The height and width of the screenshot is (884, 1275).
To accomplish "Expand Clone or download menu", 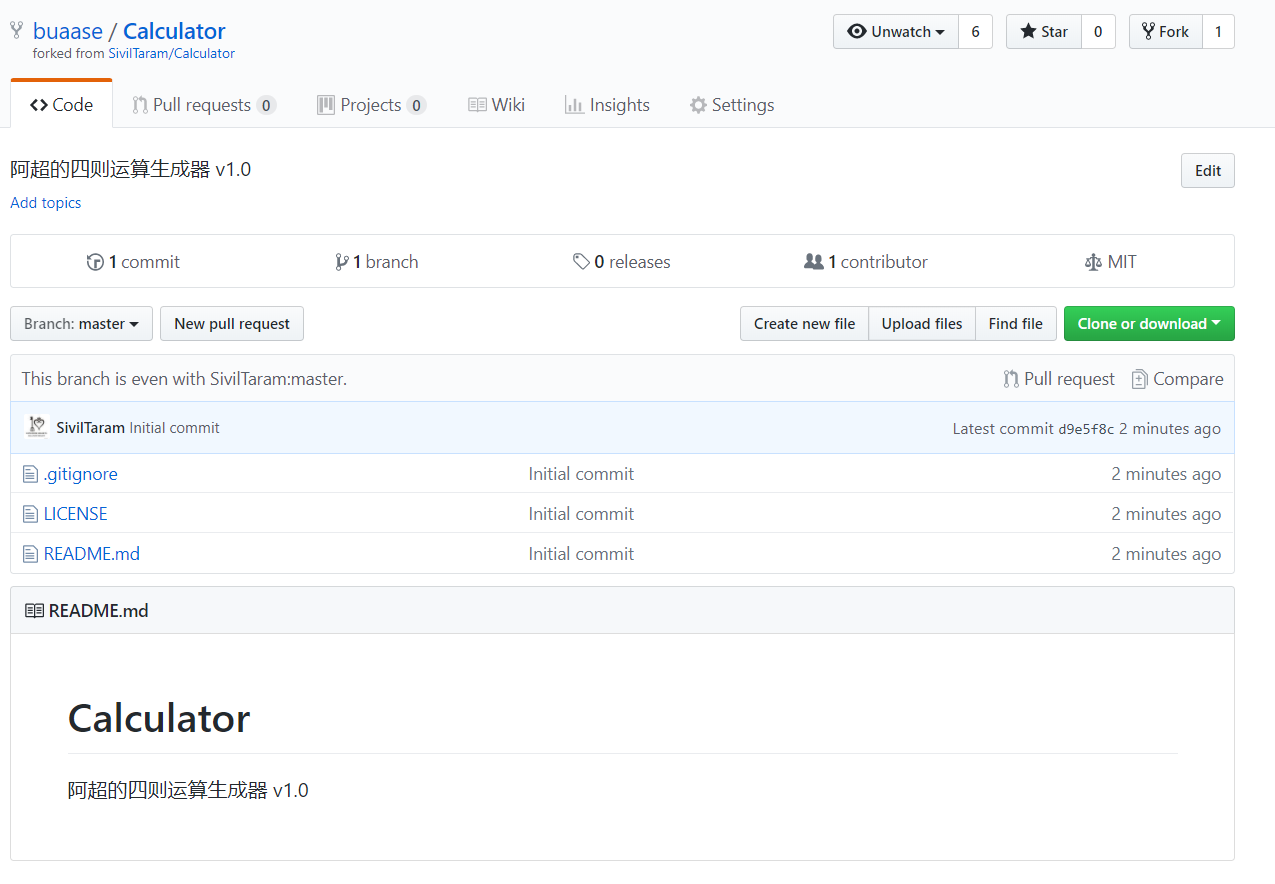I will click(x=1149, y=324).
